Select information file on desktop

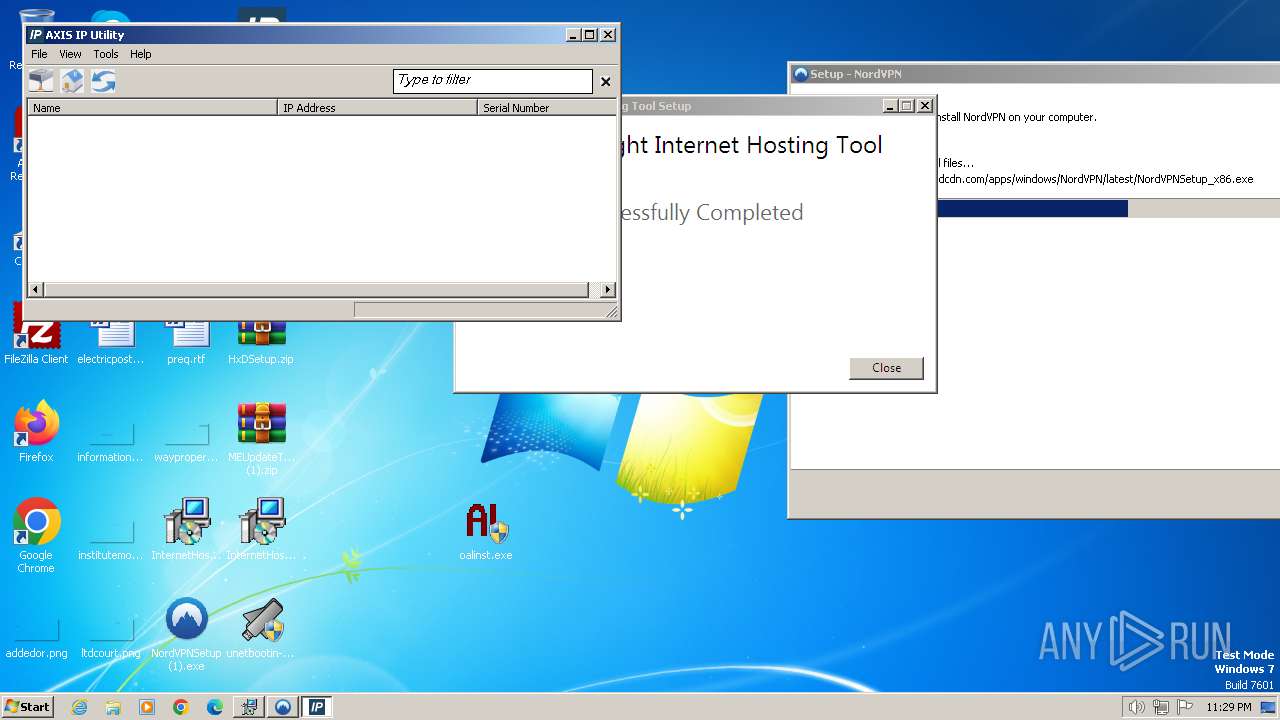(111, 441)
